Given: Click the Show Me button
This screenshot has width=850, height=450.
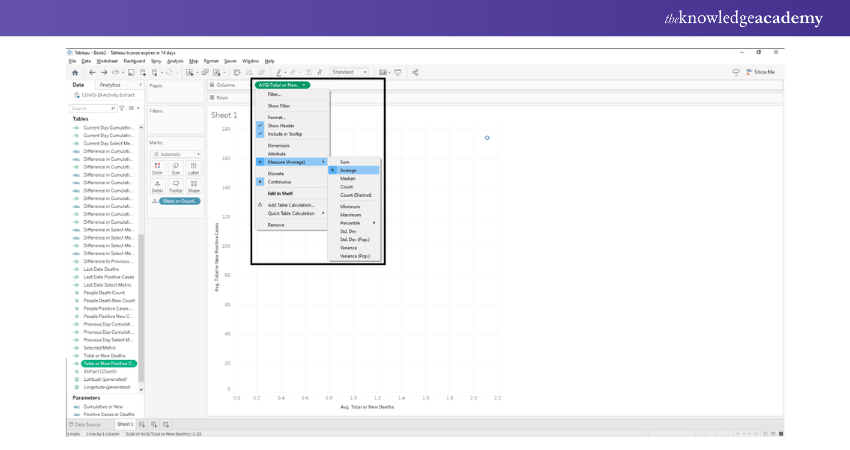Looking at the screenshot, I should [760, 72].
